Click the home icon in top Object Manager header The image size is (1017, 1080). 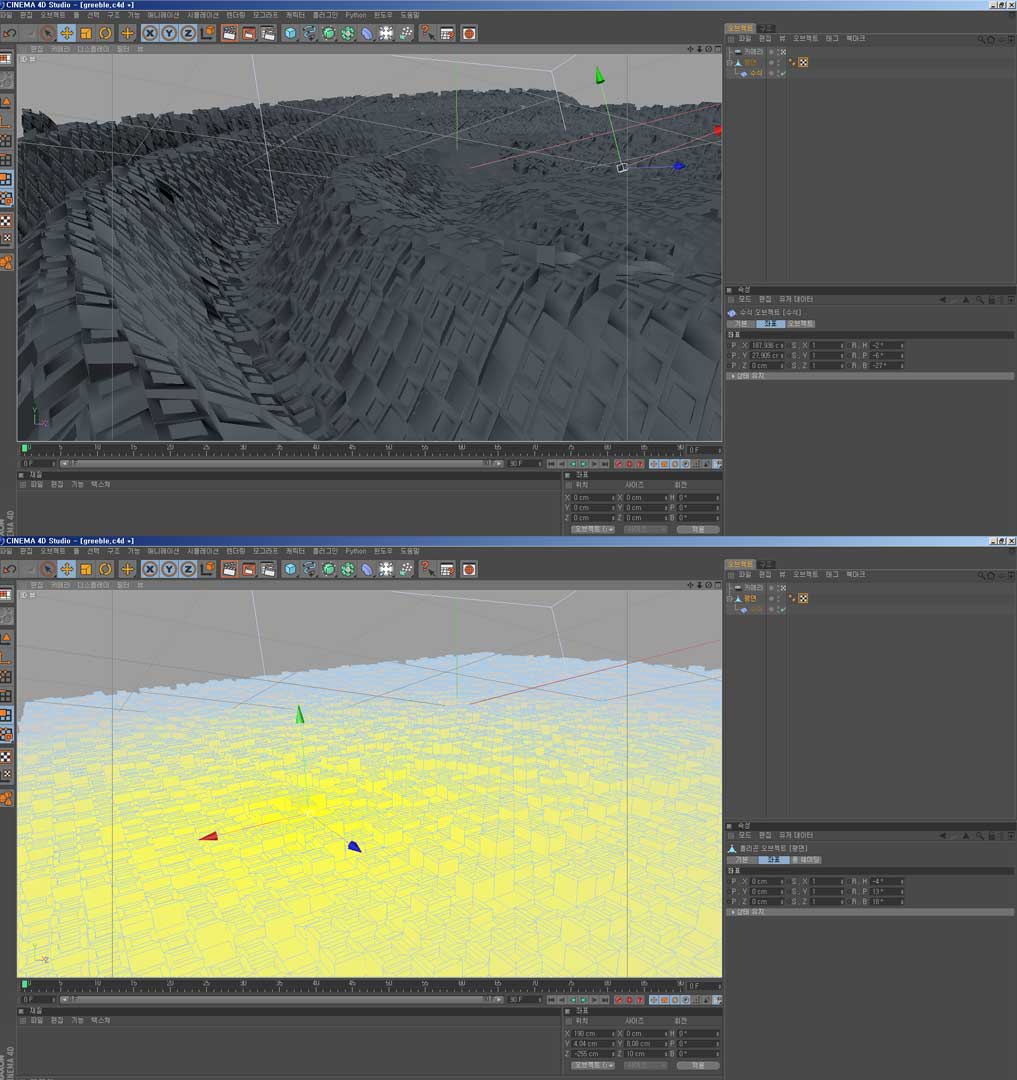991,39
